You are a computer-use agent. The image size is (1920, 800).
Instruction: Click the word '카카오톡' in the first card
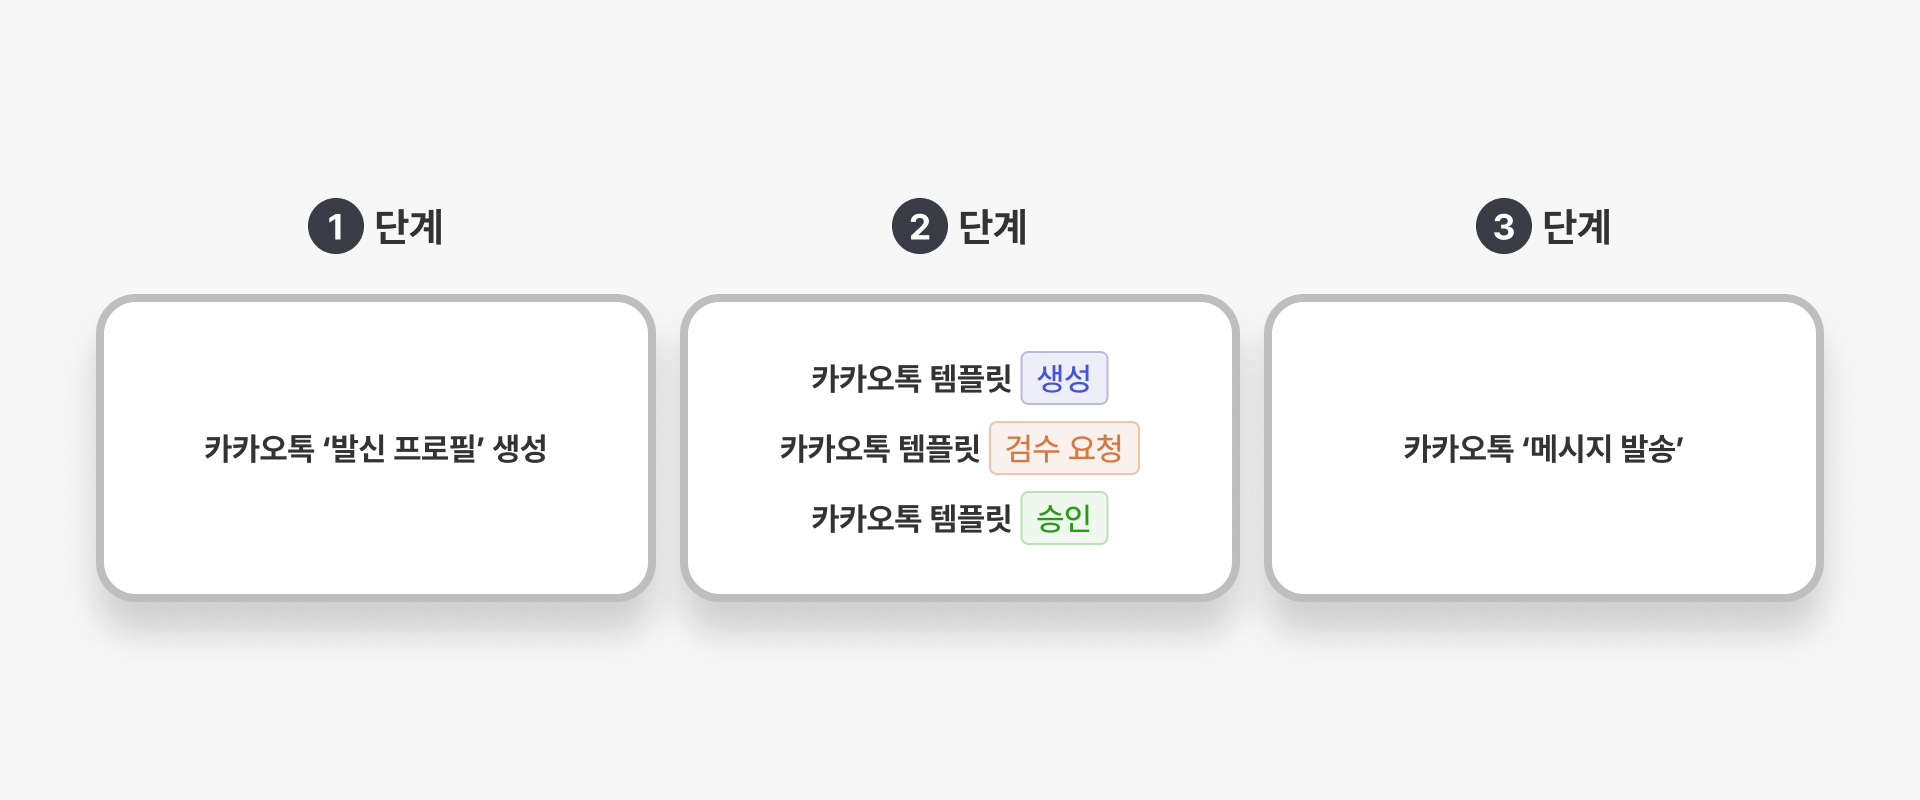pyautogui.click(x=259, y=448)
